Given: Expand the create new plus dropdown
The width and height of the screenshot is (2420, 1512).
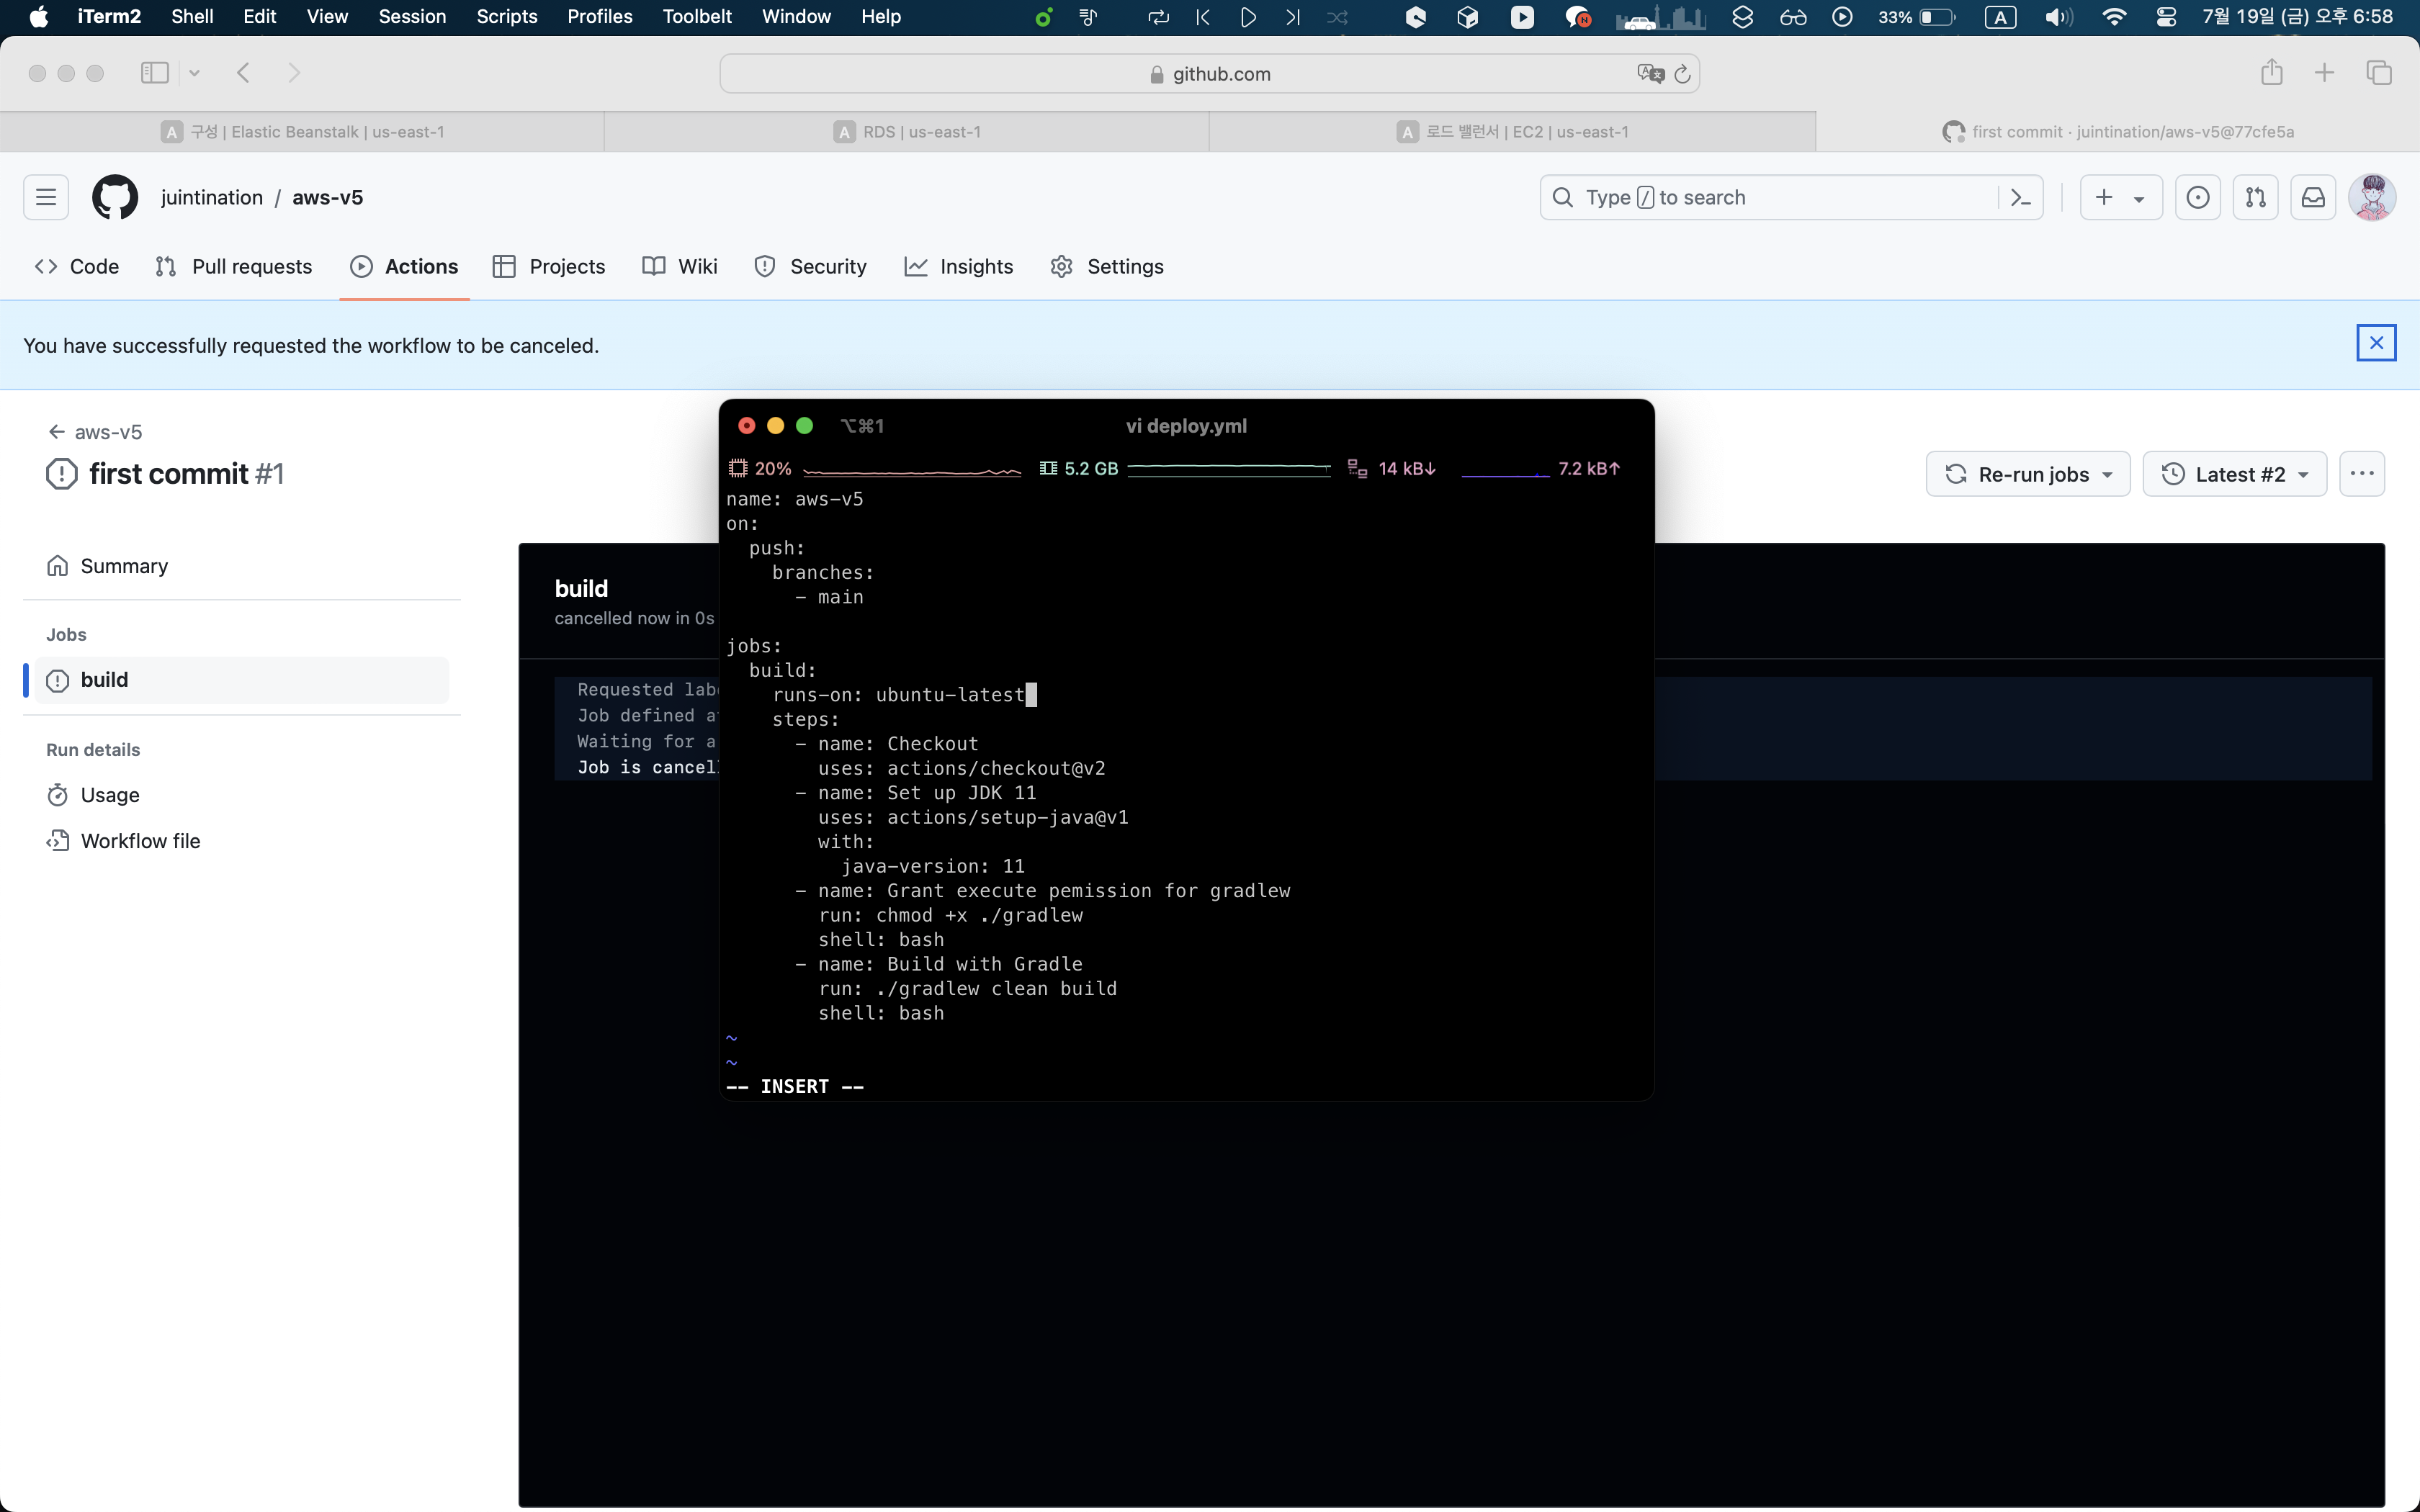Looking at the screenshot, I should pos(2120,197).
